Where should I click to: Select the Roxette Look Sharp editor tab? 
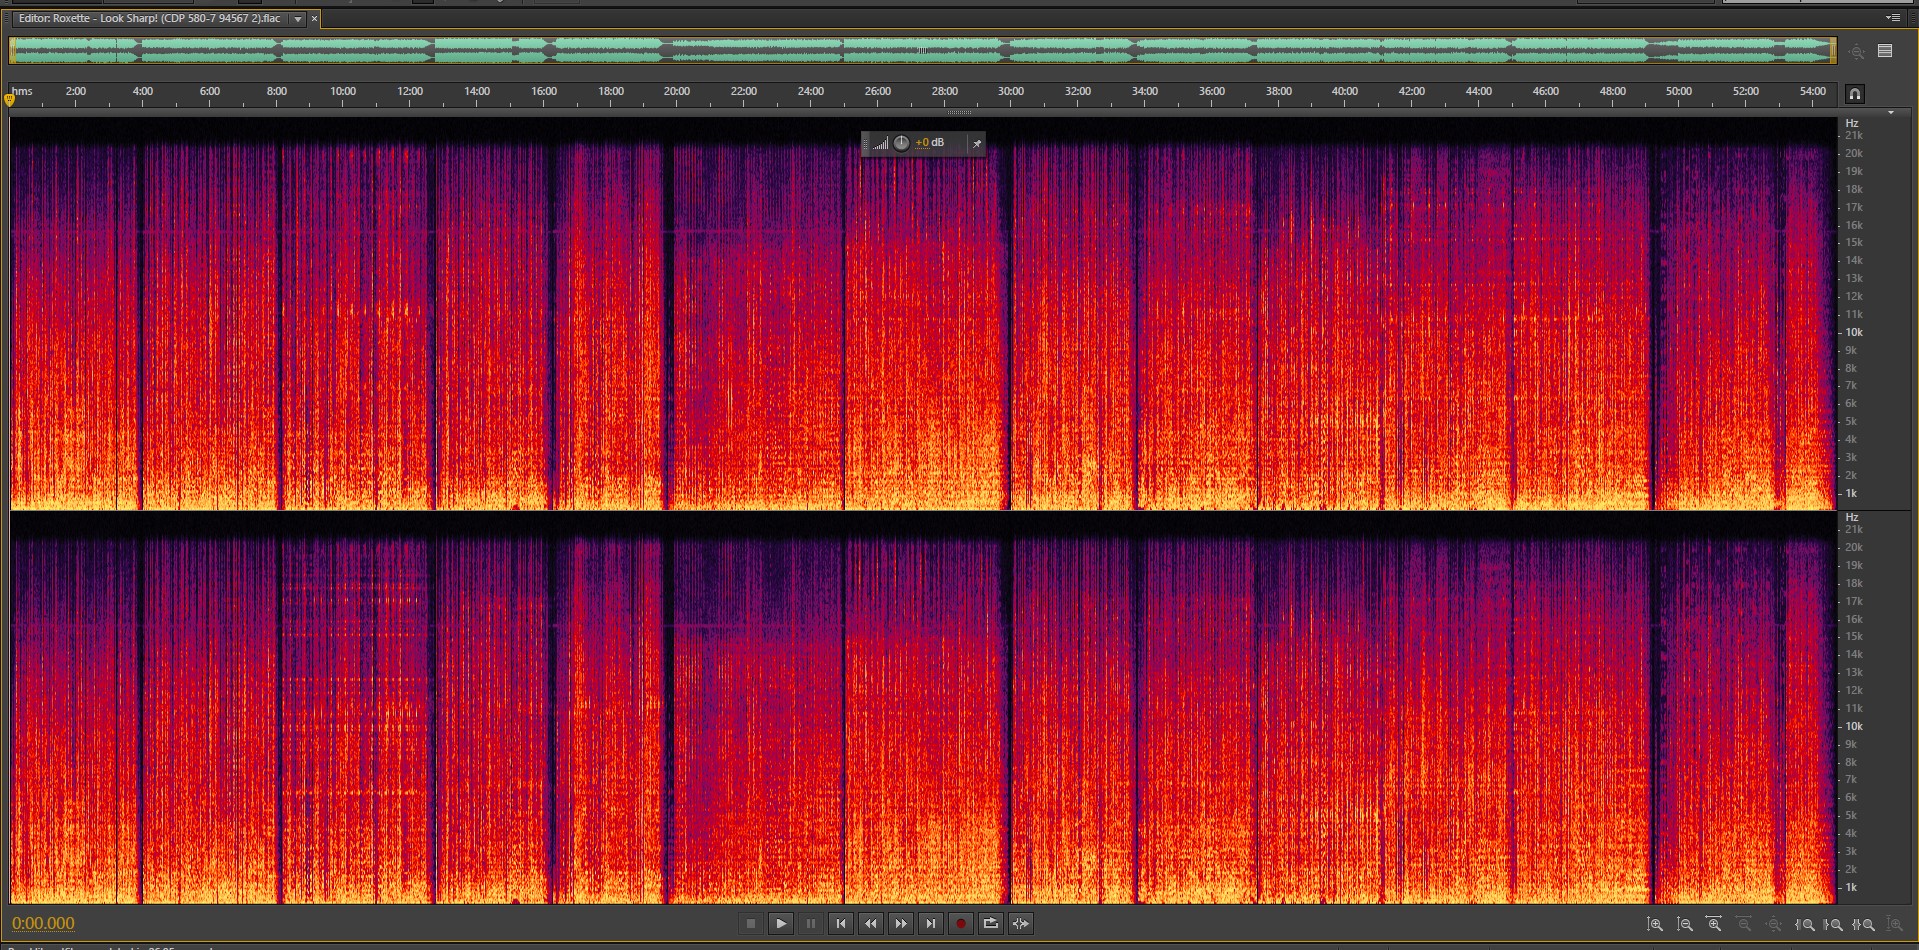pos(150,19)
